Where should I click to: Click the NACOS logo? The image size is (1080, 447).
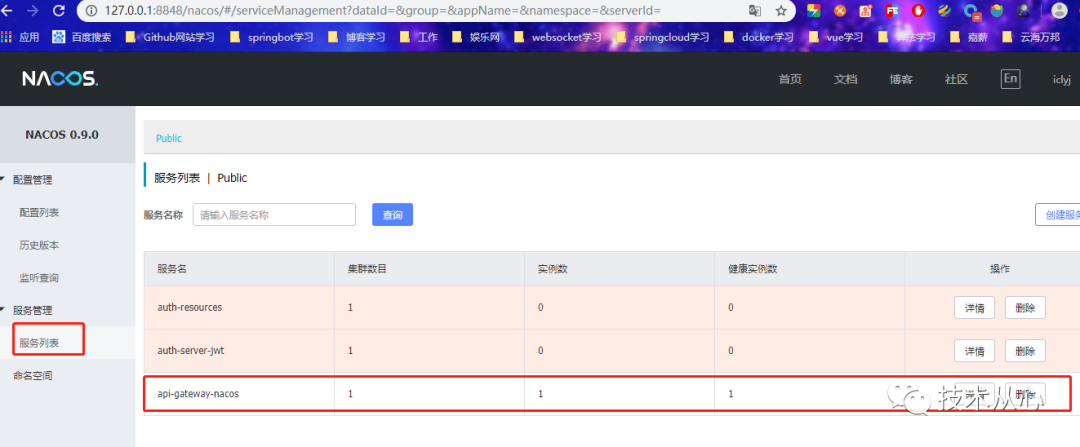tap(60, 79)
